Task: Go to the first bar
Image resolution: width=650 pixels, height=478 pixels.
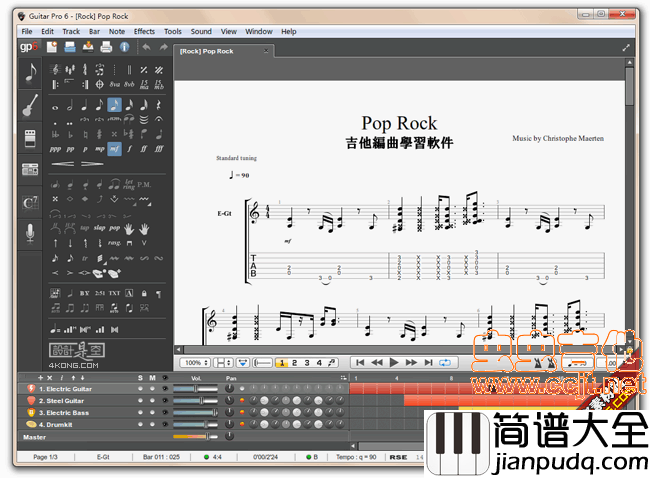Action: (x=360, y=363)
